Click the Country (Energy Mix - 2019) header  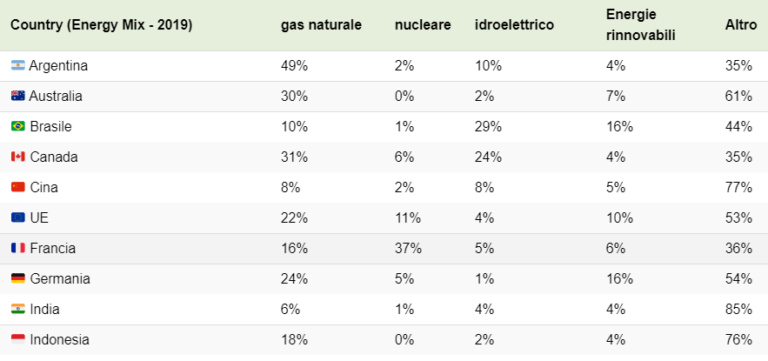[x=101, y=25]
